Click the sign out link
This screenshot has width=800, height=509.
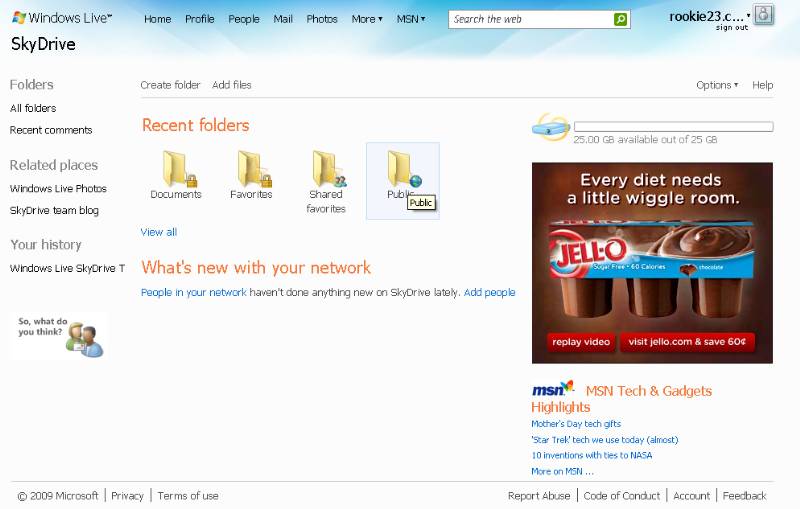[732, 28]
